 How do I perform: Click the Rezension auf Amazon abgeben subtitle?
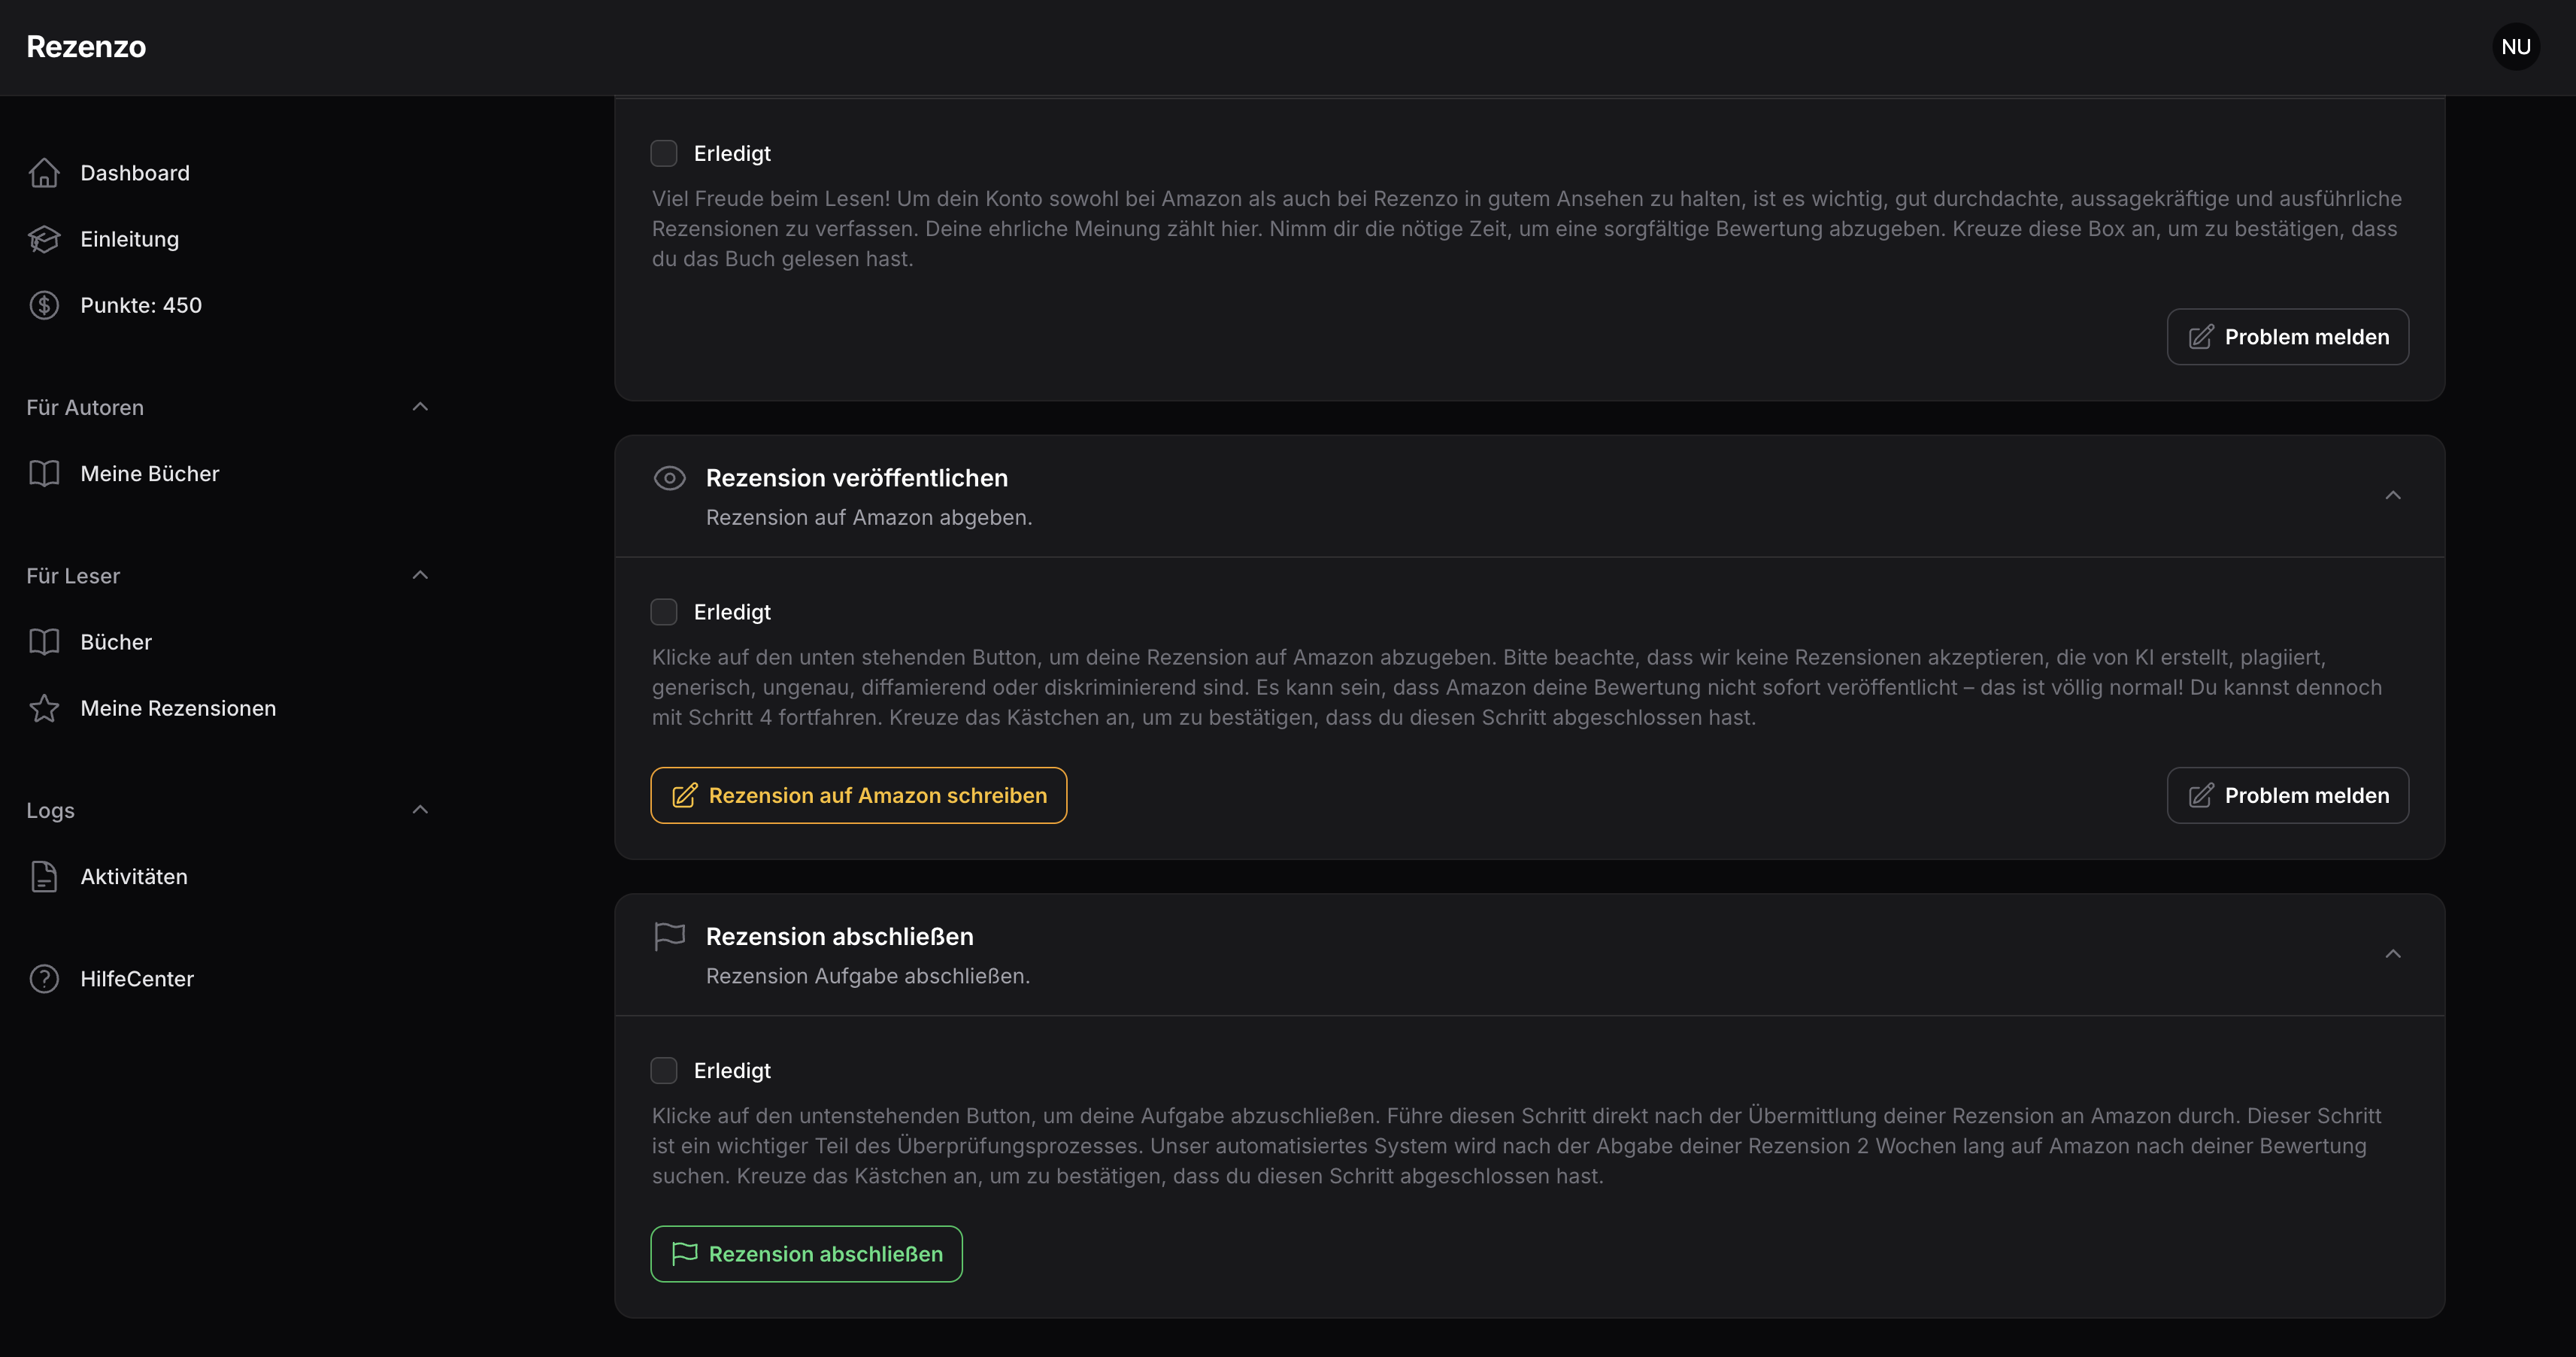click(x=869, y=517)
